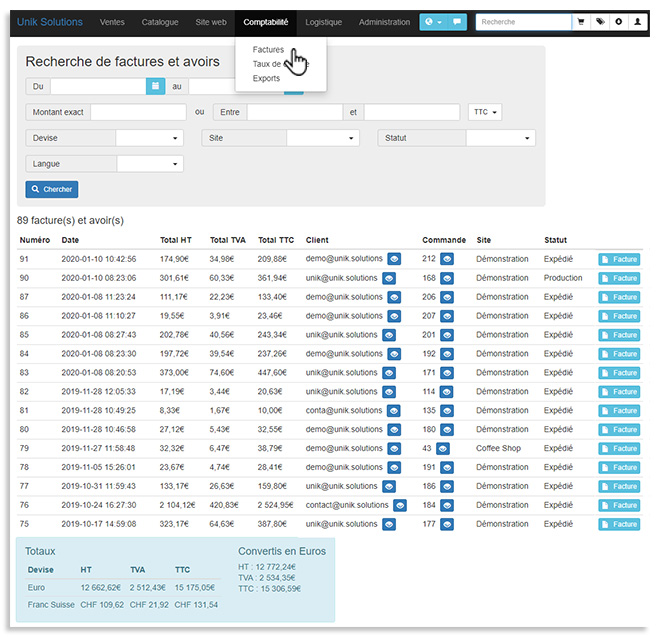
Task: Click the tags icon in the navbar
Action: 599,21
